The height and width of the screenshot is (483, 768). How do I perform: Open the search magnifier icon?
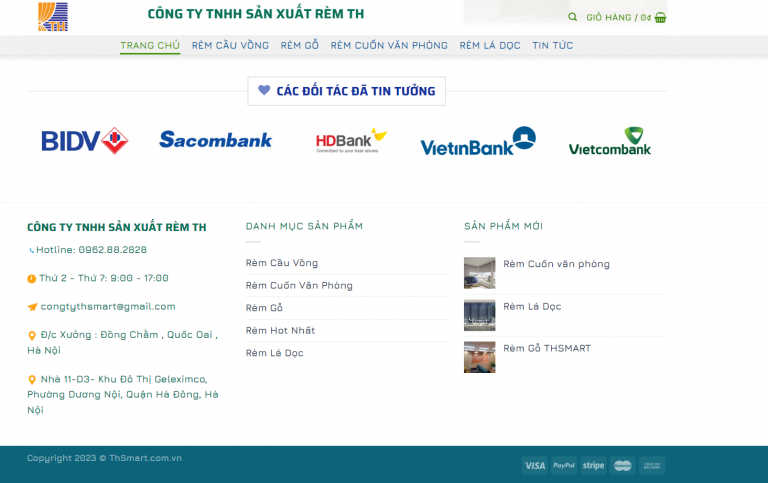coord(572,17)
